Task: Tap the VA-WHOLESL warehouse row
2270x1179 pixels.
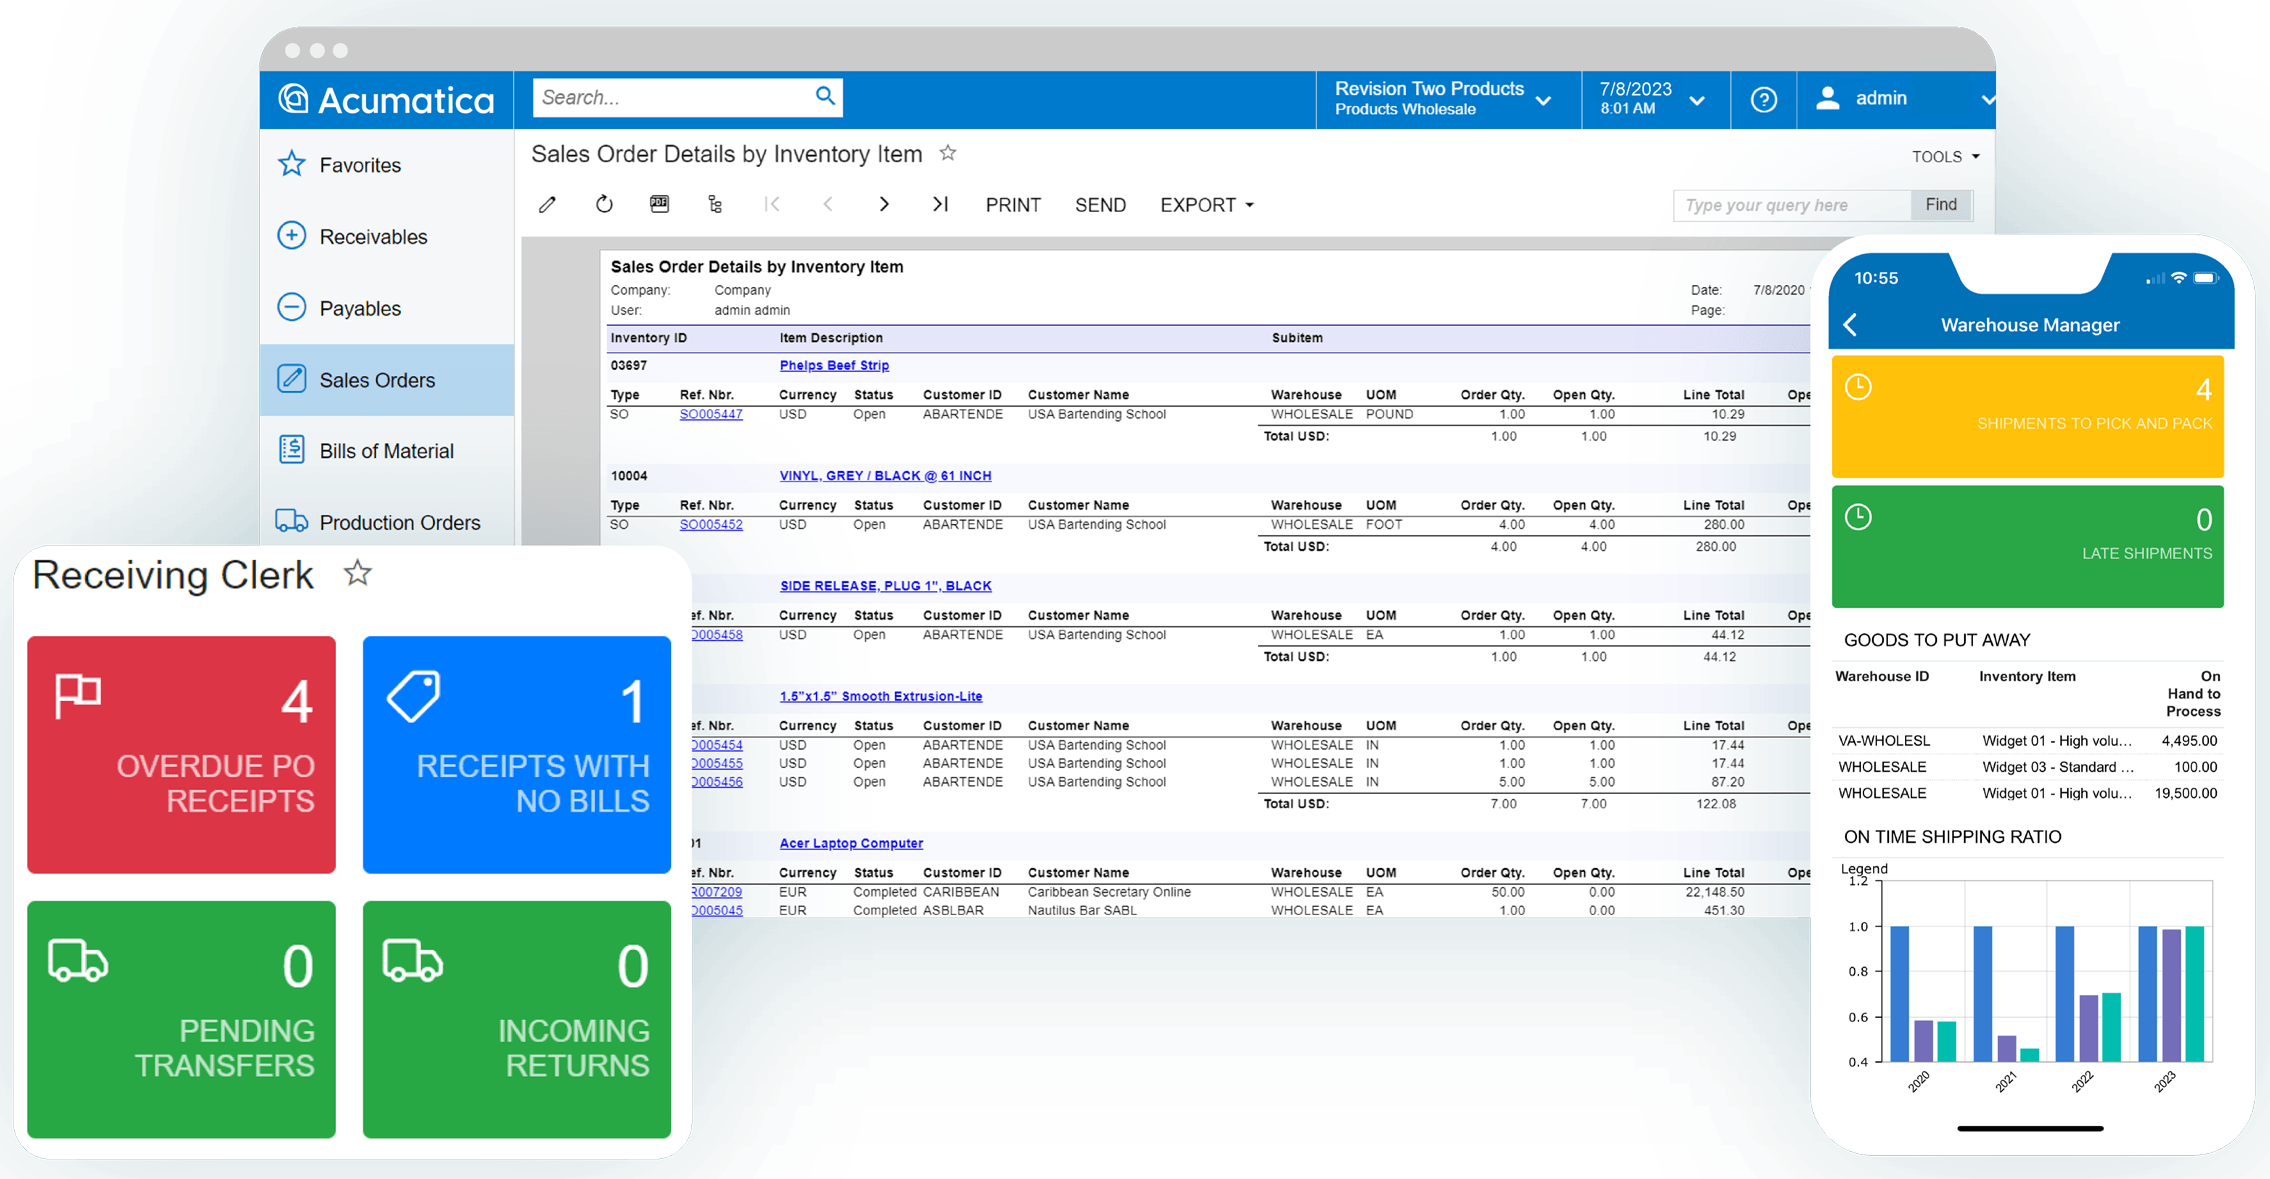Action: pyautogui.click(x=2027, y=741)
